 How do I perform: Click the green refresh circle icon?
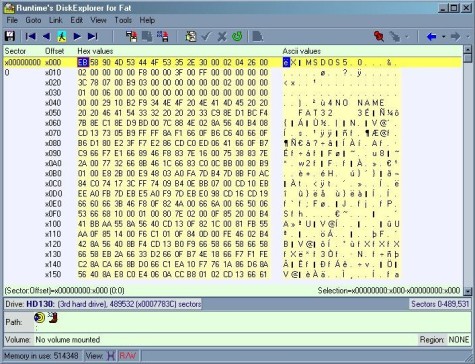pyautogui.click(x=237, y=36)
